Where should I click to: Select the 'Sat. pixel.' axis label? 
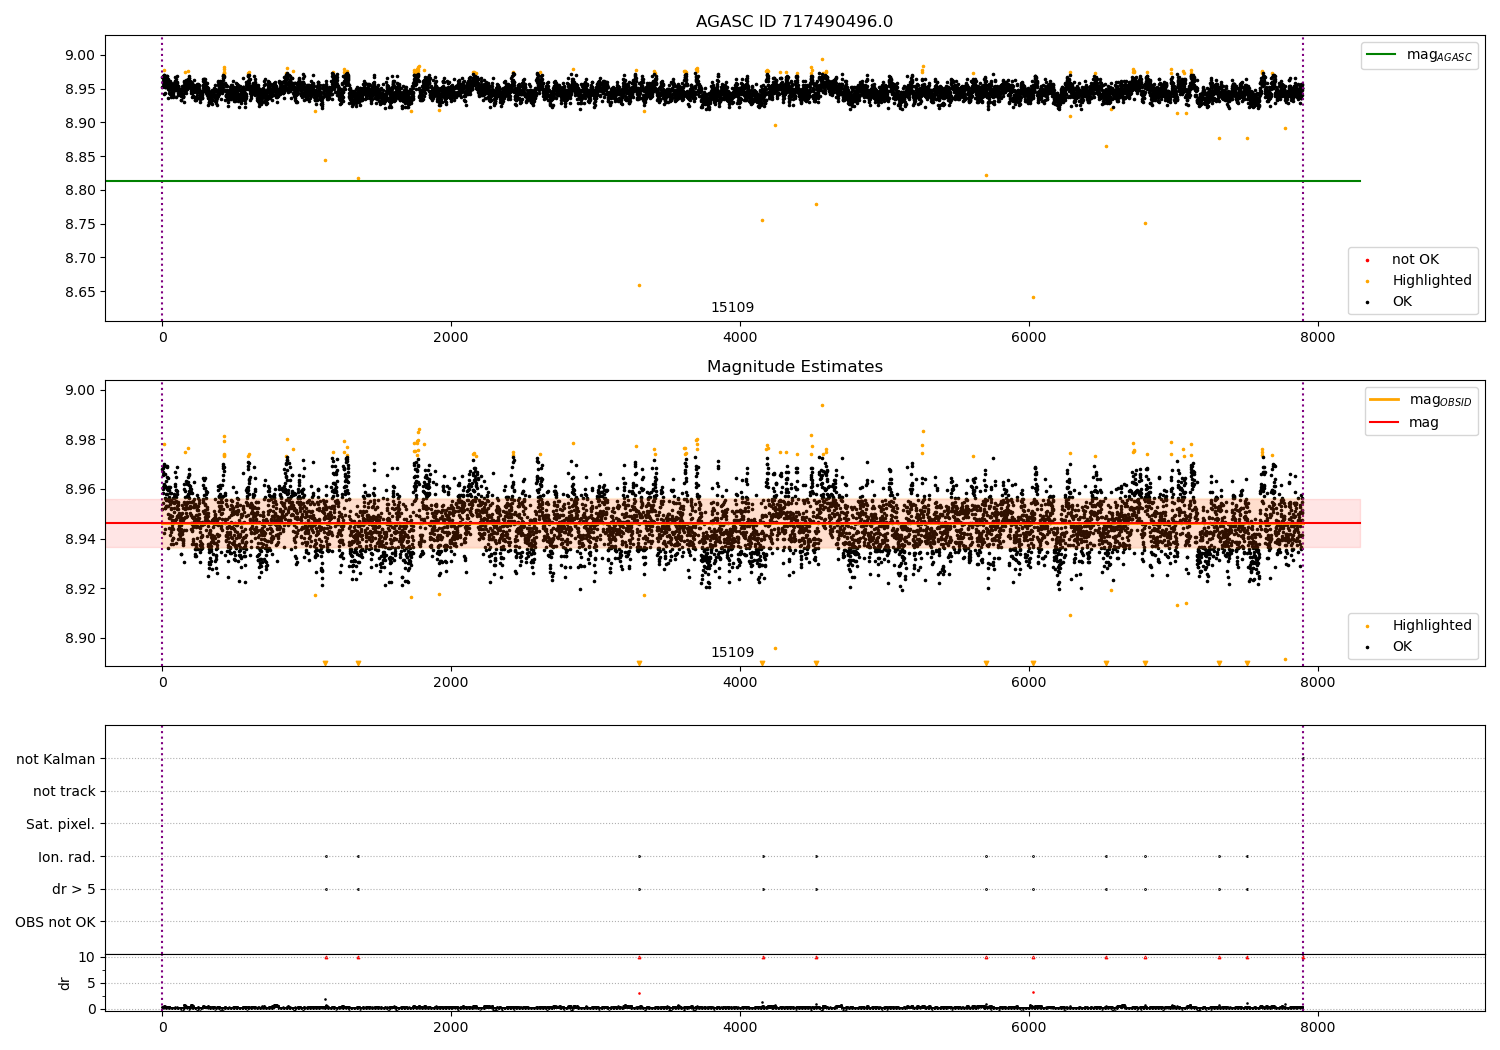(x=60, y=824)
